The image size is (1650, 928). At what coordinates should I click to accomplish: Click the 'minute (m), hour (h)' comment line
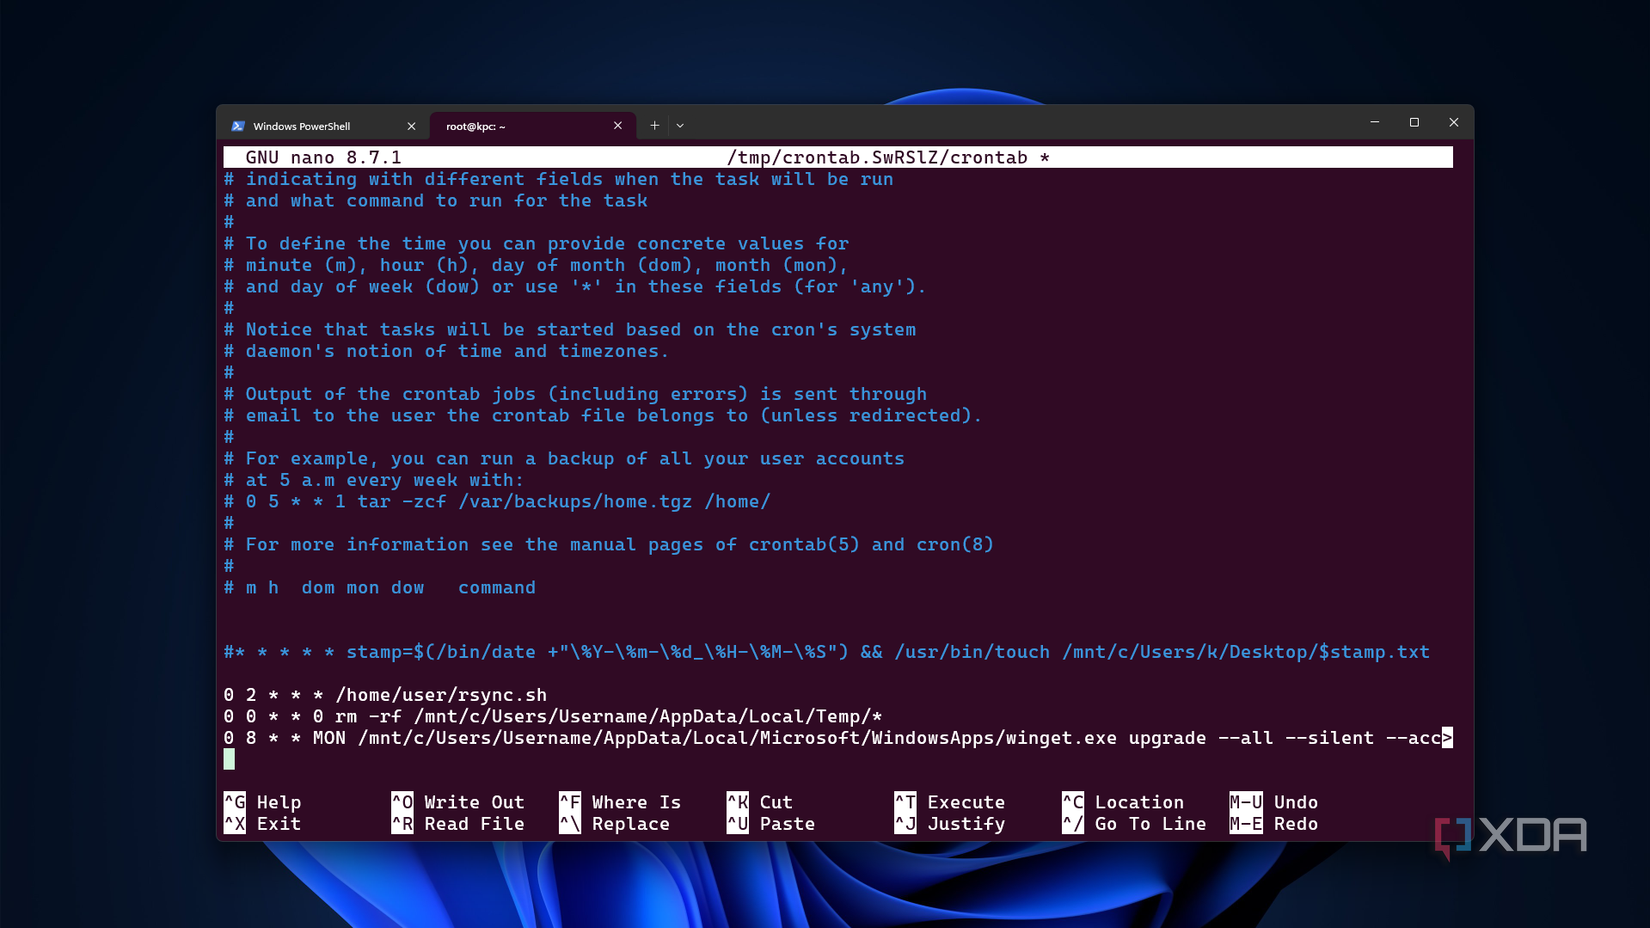(x=536, y=265)
